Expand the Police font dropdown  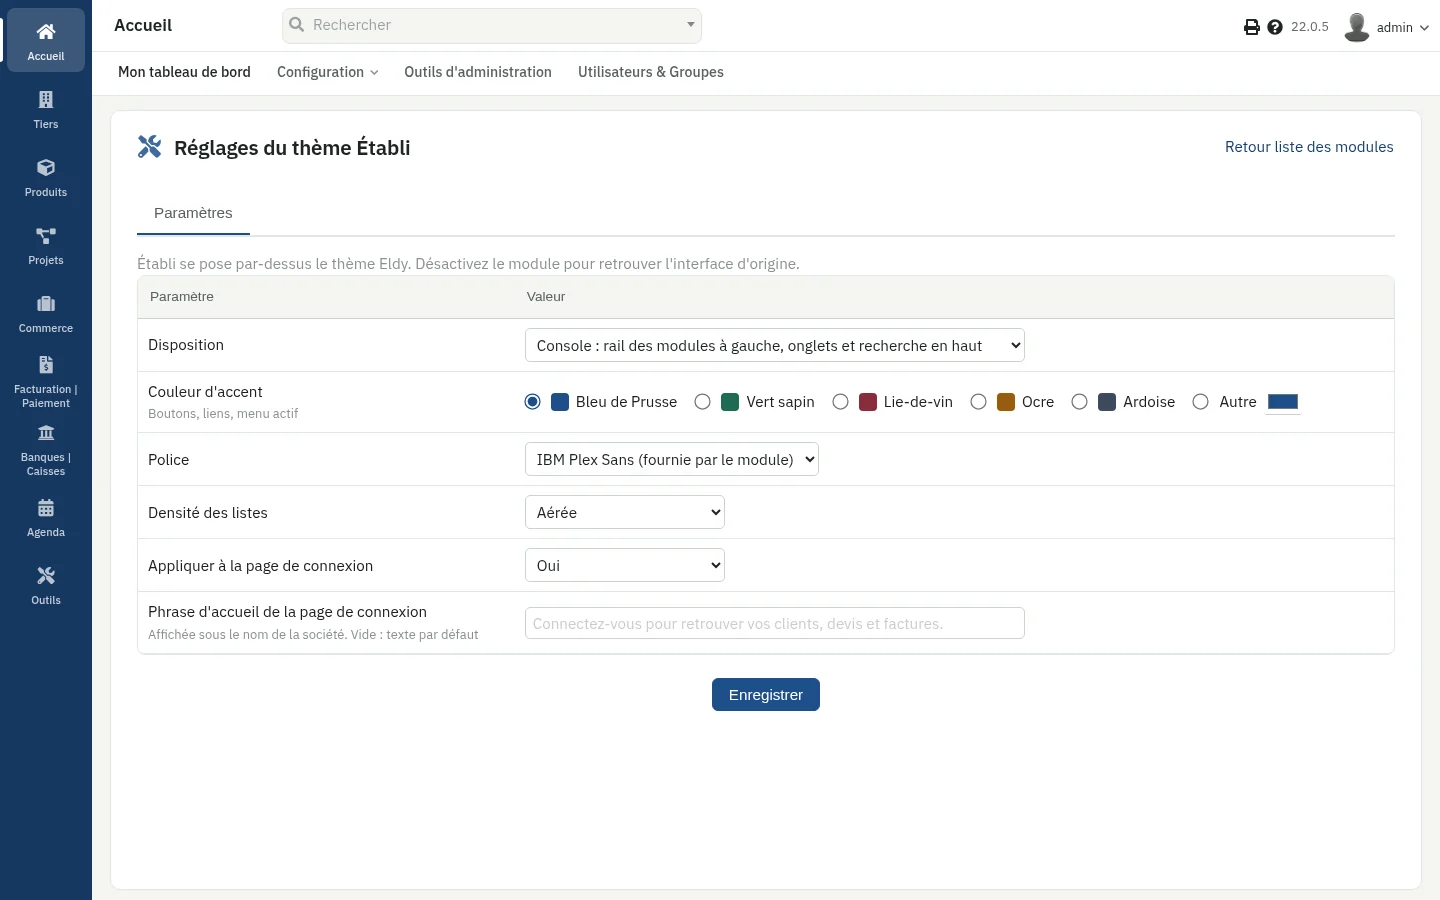tap(672, 459)
